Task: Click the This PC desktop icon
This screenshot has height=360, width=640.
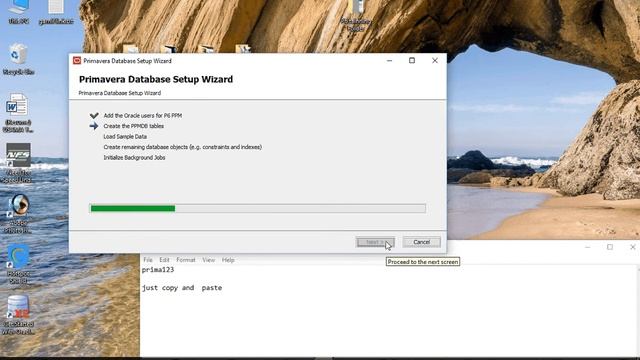Action: click(x=18, y=11)
